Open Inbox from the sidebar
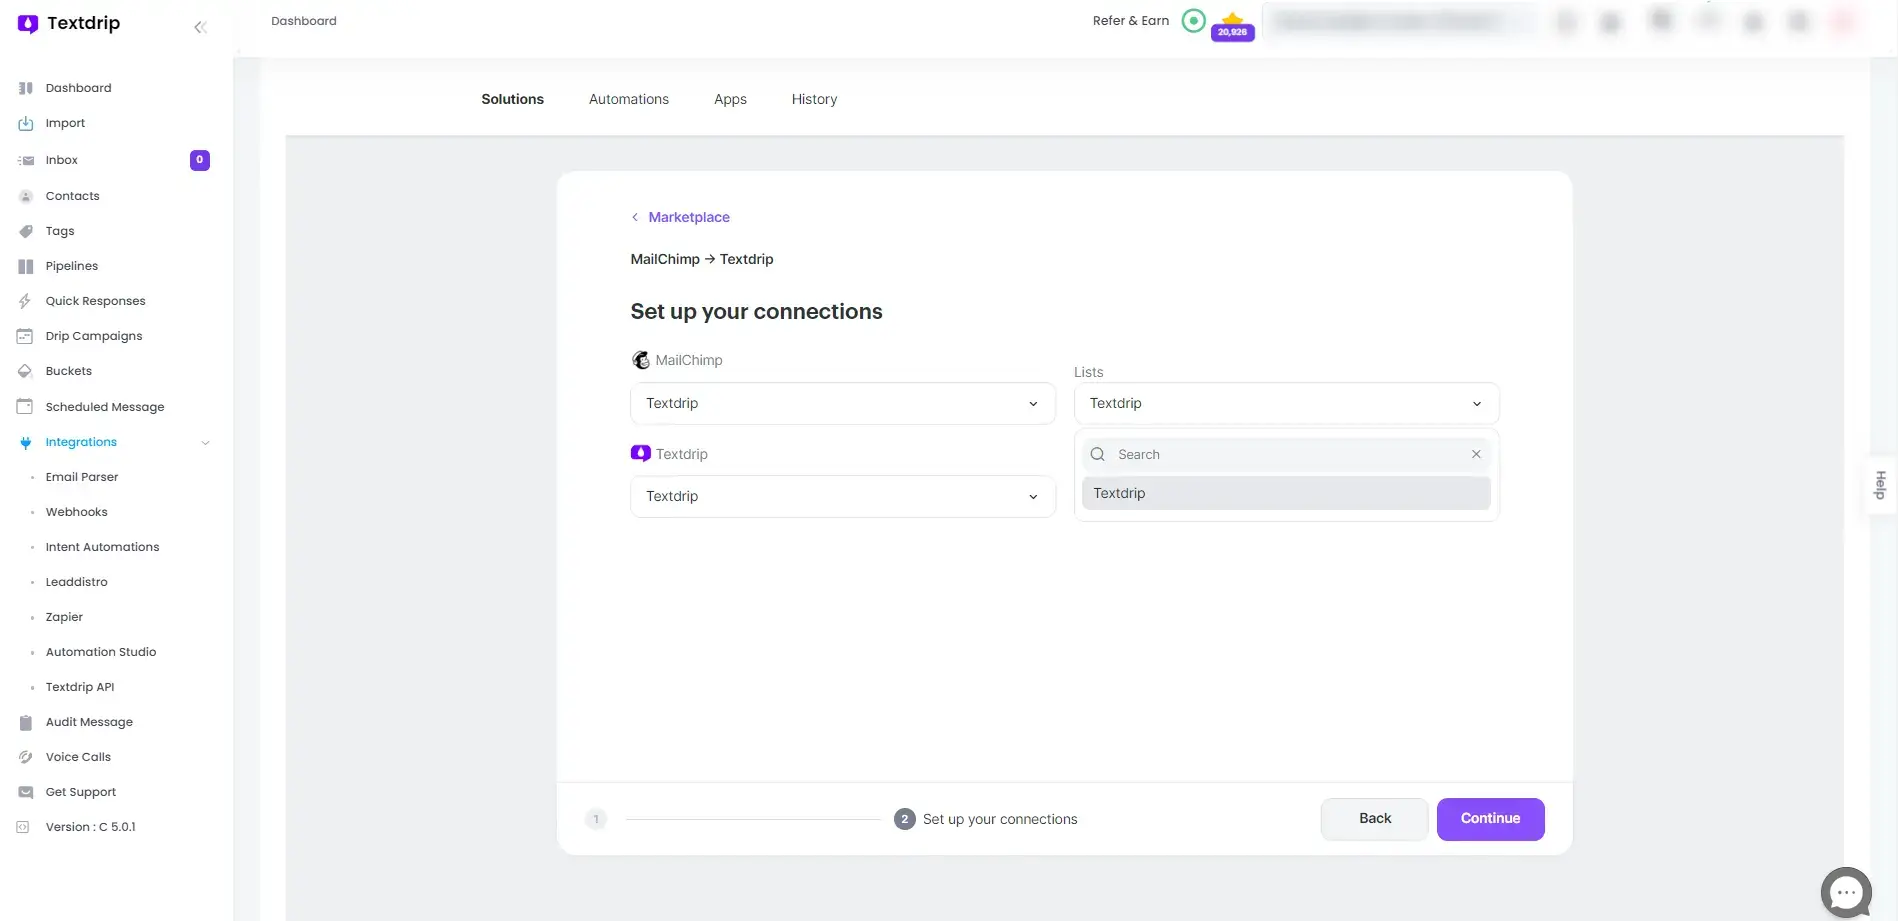The image size is (1898, 921). click(61, 160)
